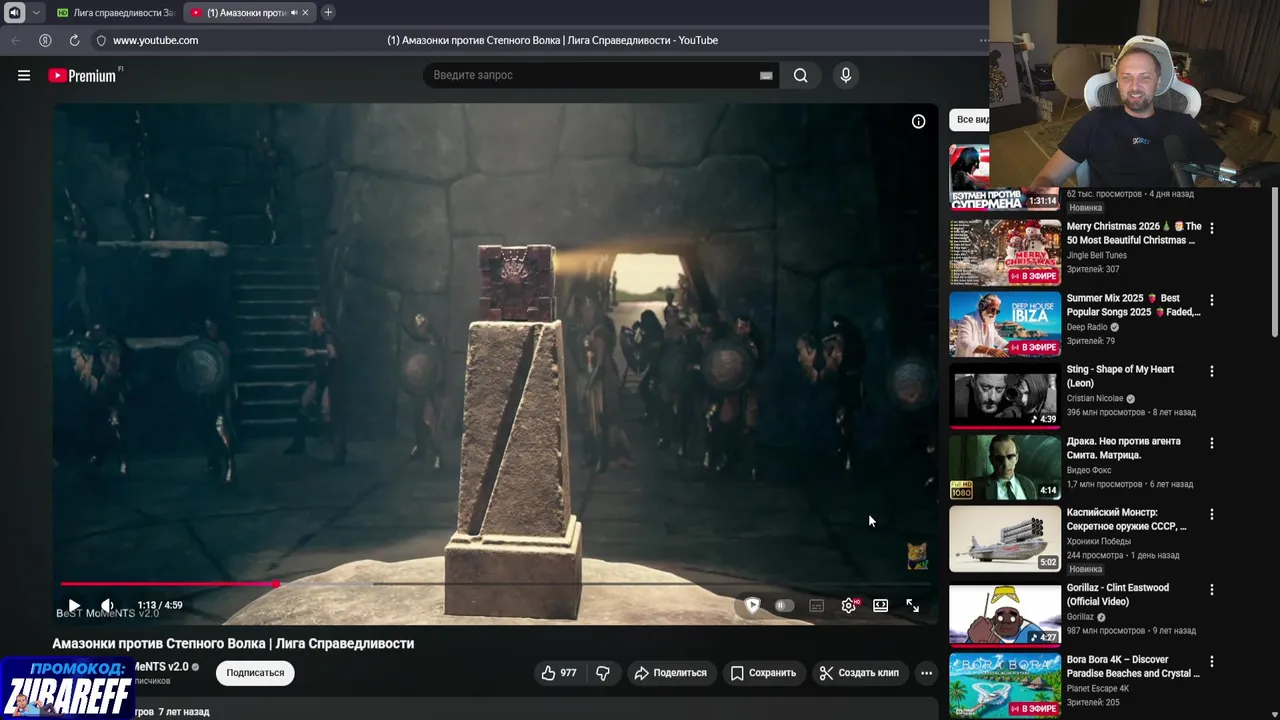Open the "Planet Escape 4K" channel name

coord(1098,688)
